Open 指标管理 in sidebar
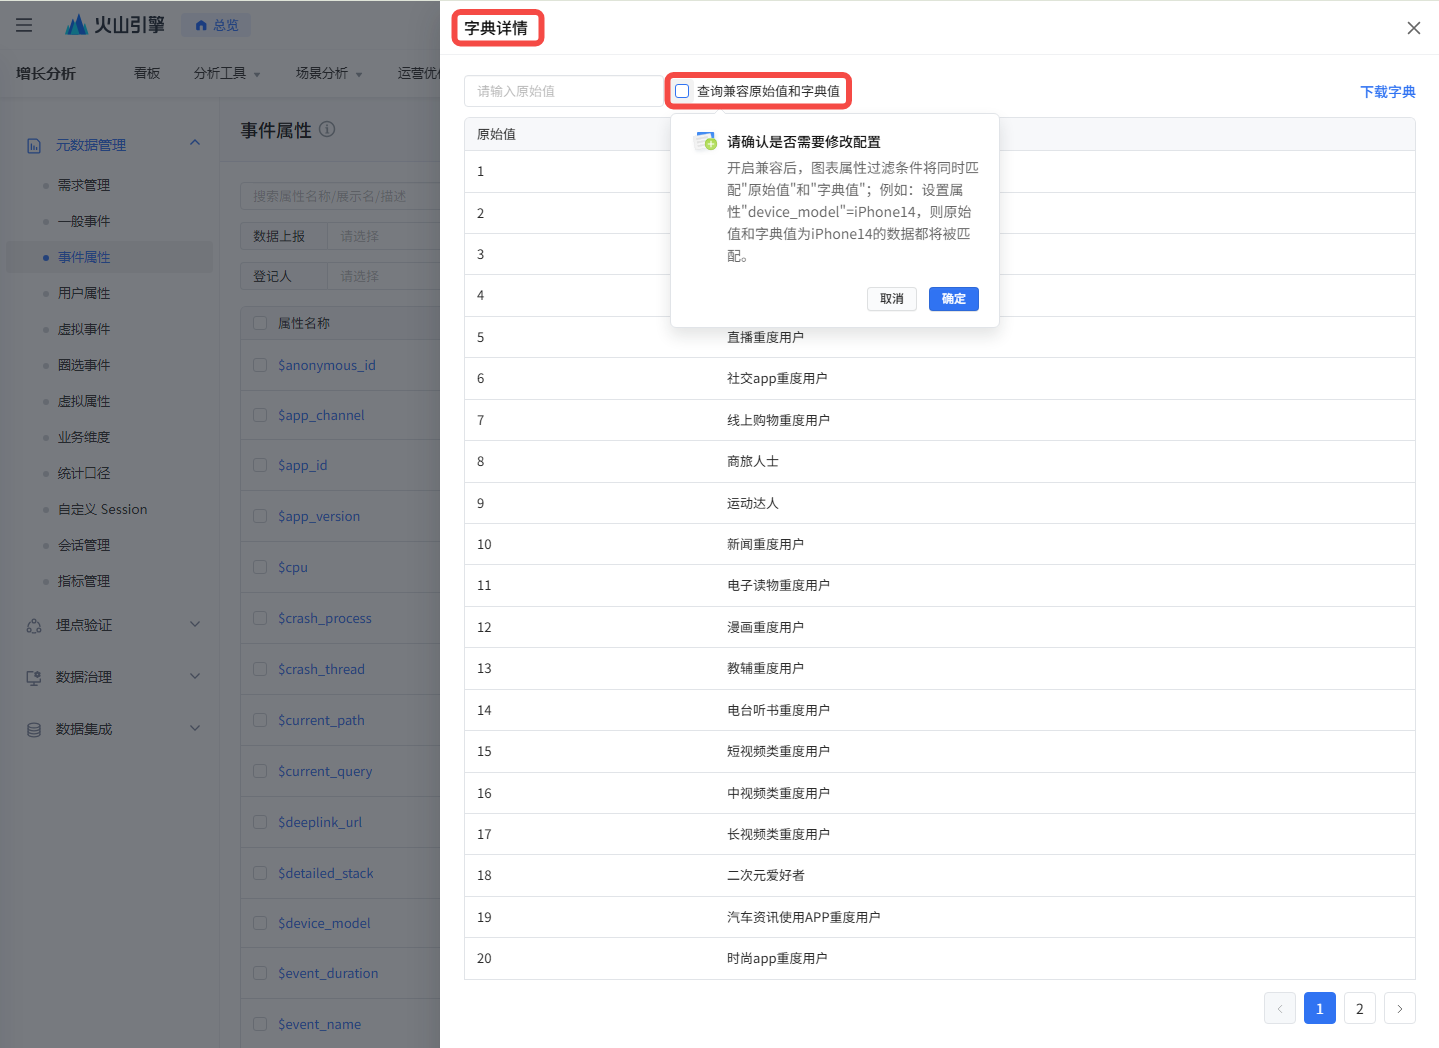This screenshot has width=1439, height=1048. coord(84,581)
